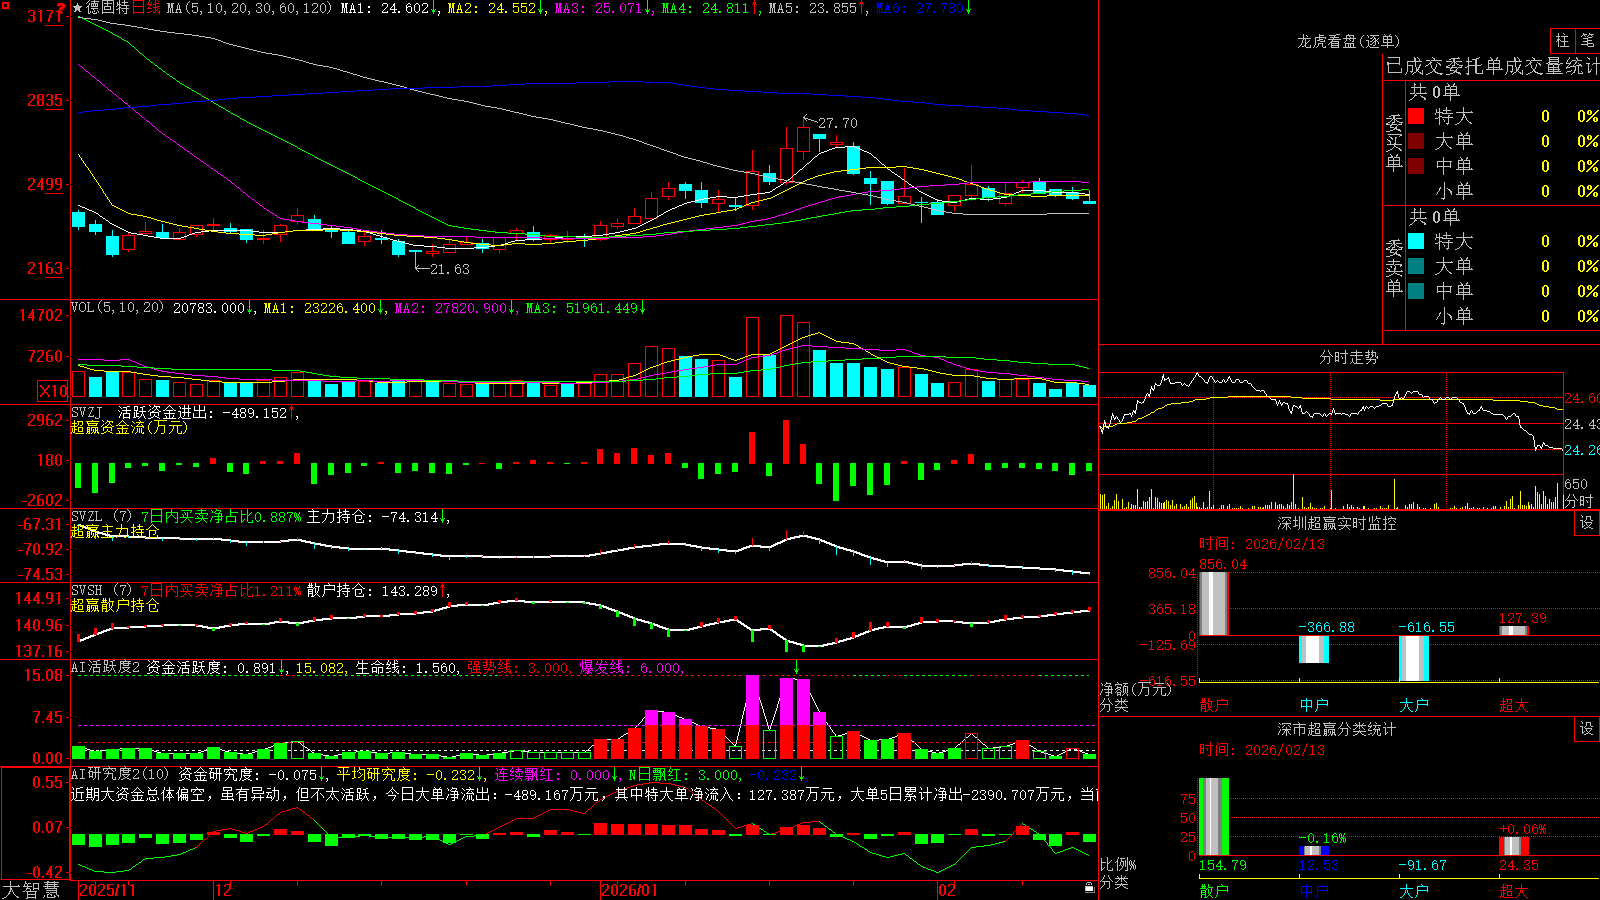Click the dark red 大单 swatch under 委买单
The height and width of the screenshot is (900, 1600).
point(1416,141)
